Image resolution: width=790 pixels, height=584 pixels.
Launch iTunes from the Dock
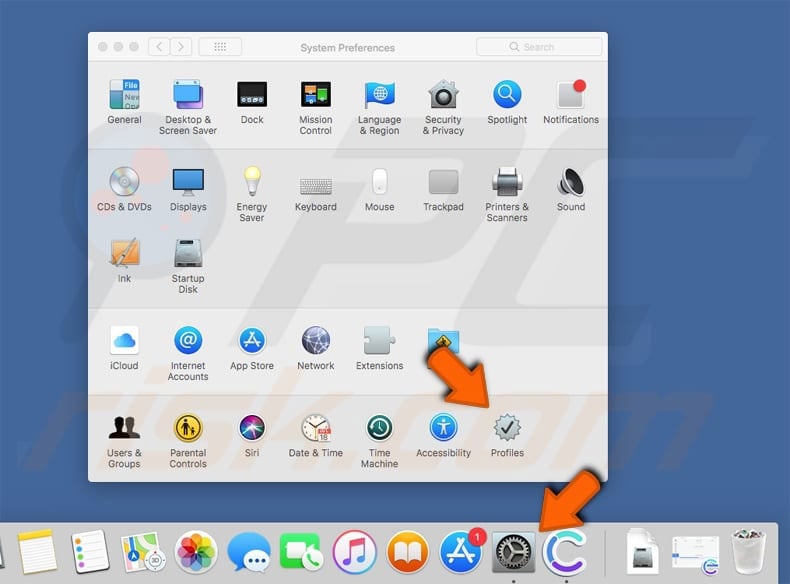355,552
